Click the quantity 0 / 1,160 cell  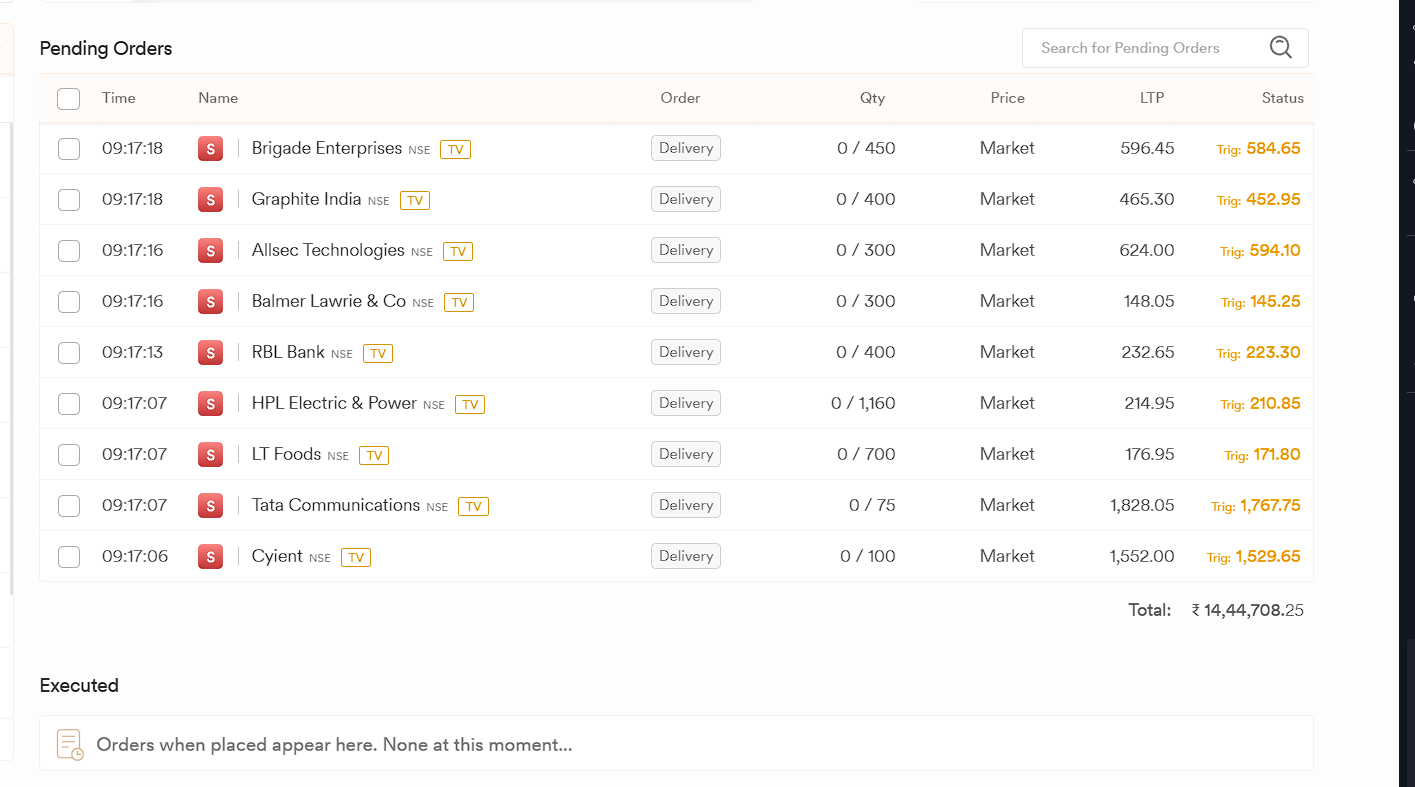click(863, 403)
